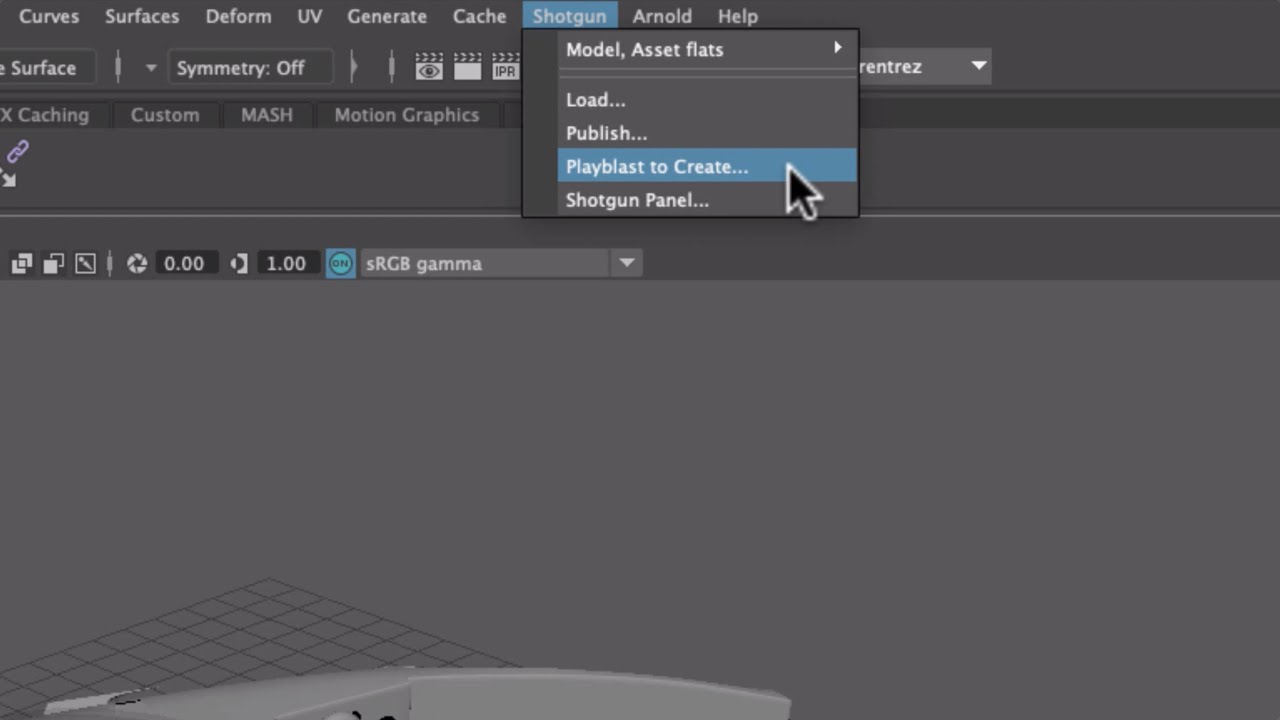This screenshot has width=1280, height=720.
Task: Open the Surfaces menu
Action: click(142, 16)
